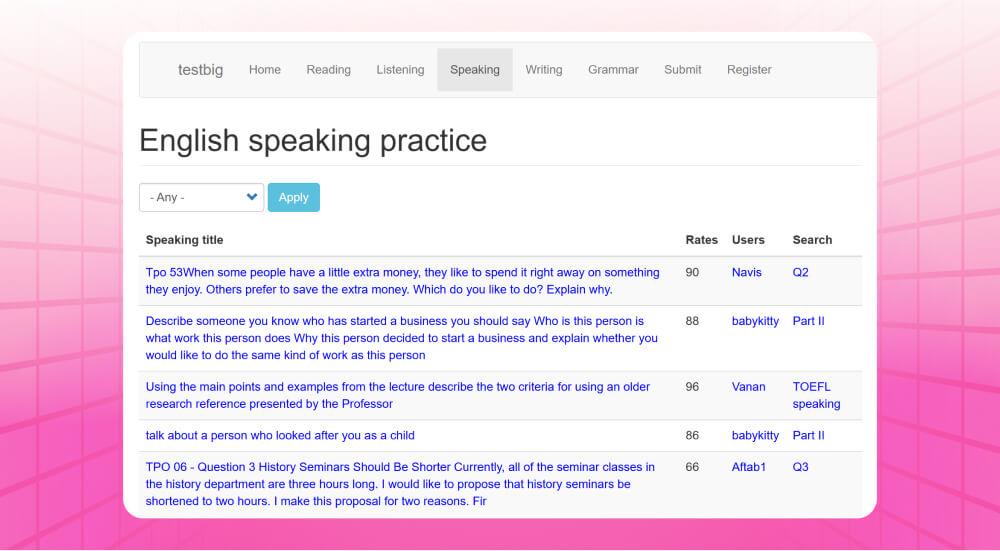Click the 'TOEFL speaking' search tag
The height and width of the screenshot is (551, 1000).
(816, 395)
